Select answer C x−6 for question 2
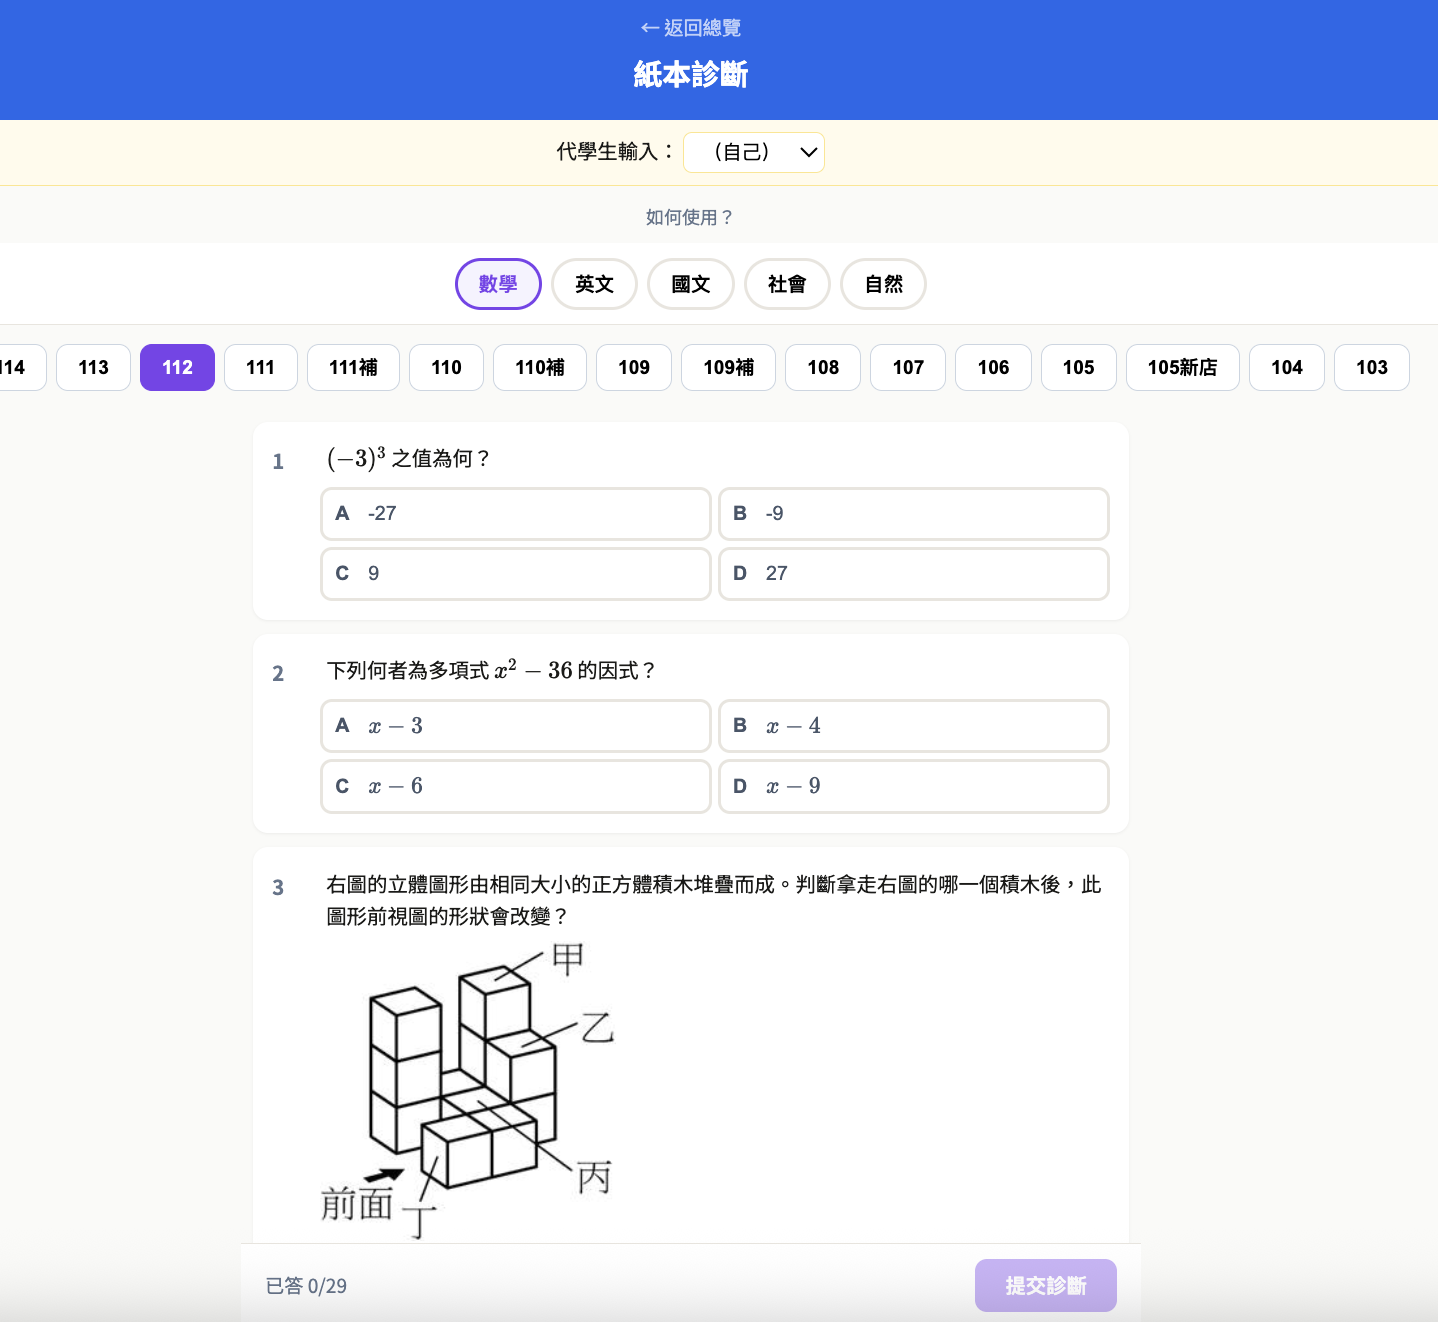 click(515, 786)
